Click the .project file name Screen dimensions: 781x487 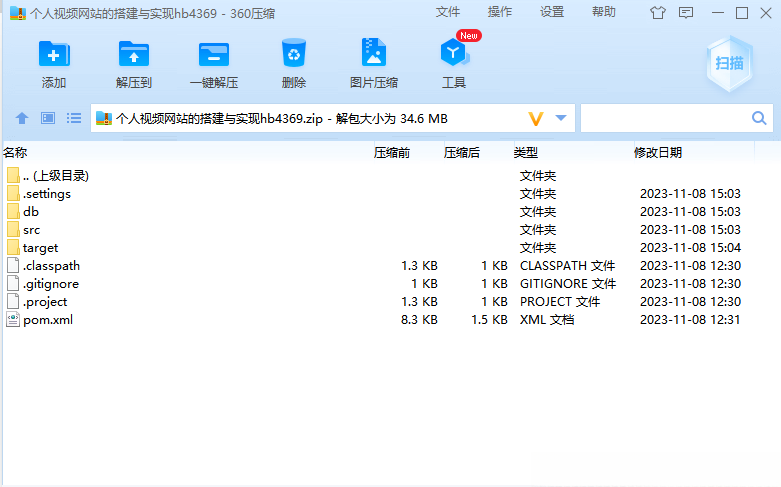45,302
